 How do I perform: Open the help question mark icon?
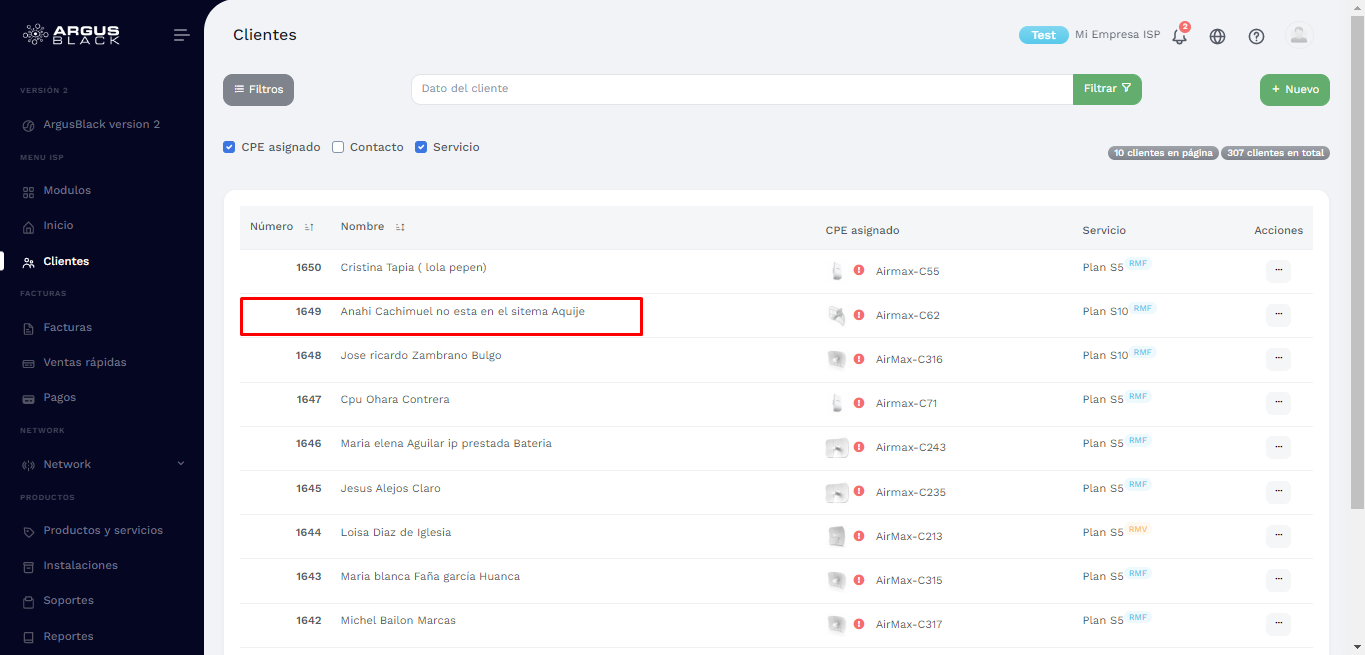coord(1256,36)
